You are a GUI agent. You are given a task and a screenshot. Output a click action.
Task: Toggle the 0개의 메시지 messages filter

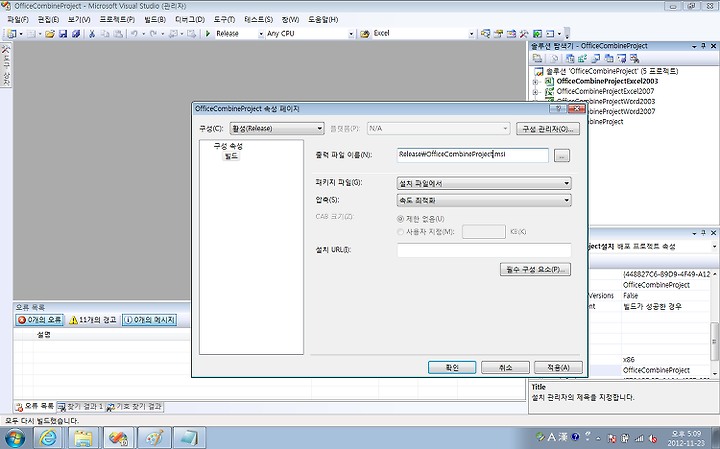tap(149, 320)
